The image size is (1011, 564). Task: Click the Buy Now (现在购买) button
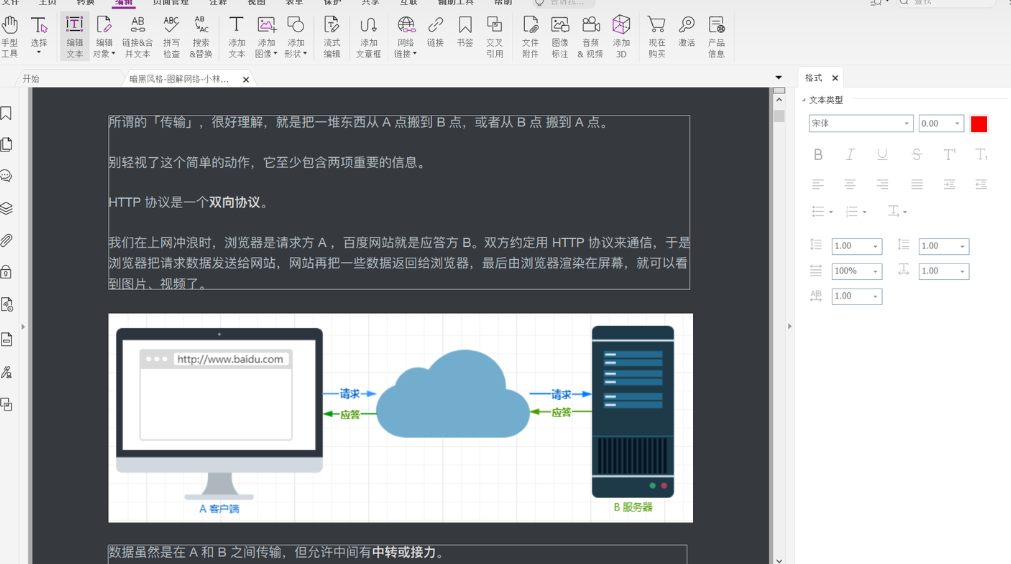pyautogui.click(x=656, y=36)
